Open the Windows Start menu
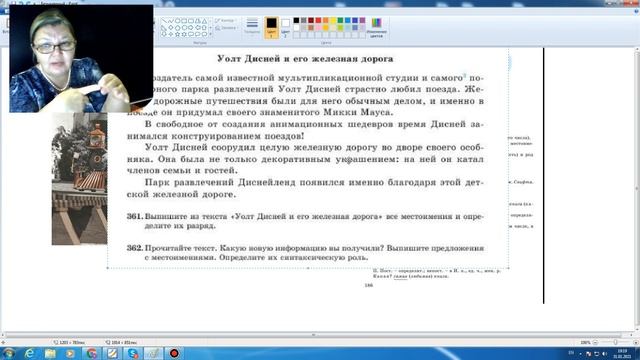 coord(9,353)
